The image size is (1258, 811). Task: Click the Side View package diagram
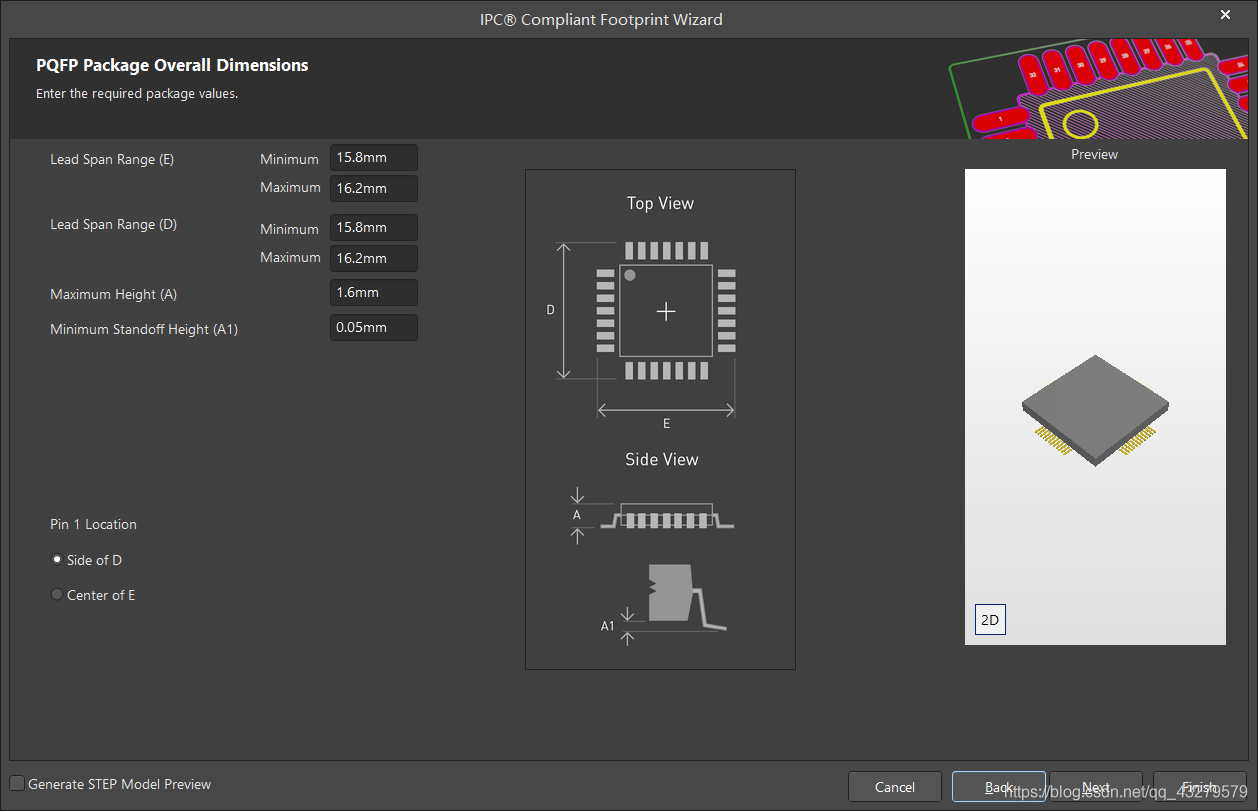665,517
